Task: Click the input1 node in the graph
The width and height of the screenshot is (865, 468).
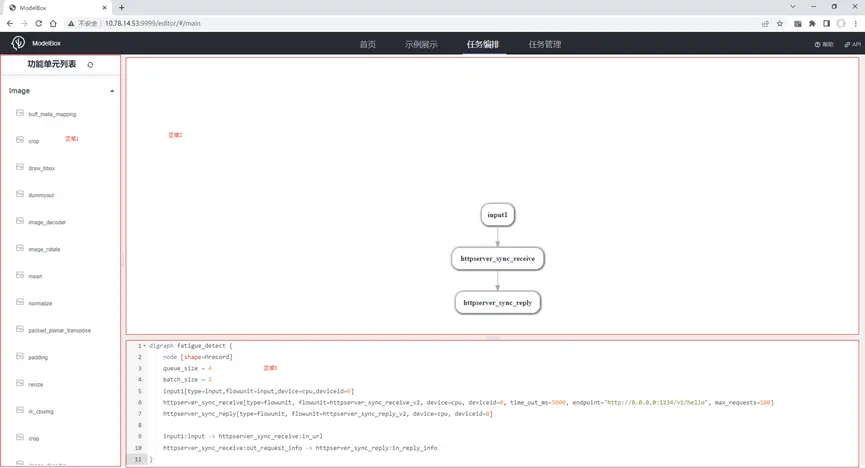Action: click(x=497, y=214)
